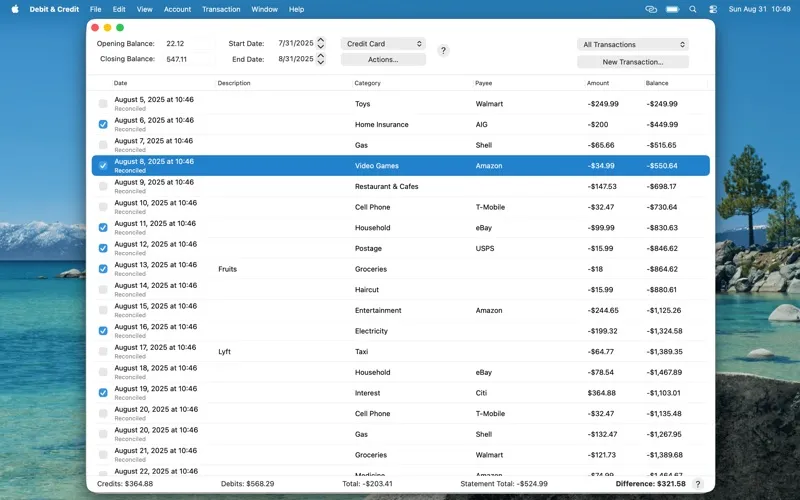800x500 pixels.
Task: Click the New Transaction... button
Action: (633, 62)
